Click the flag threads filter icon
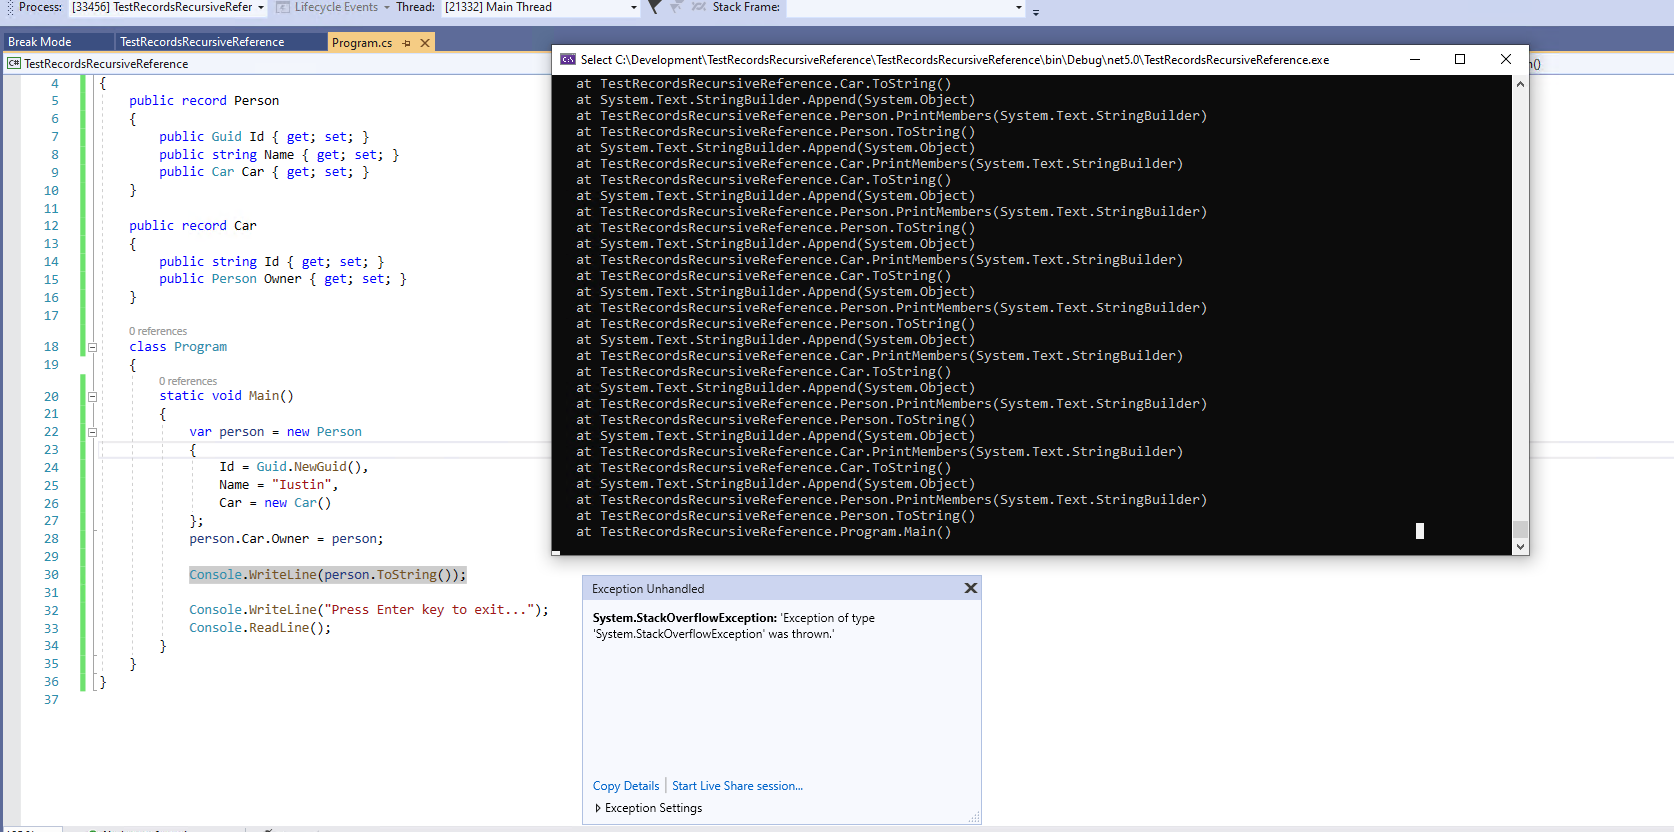Screen dimensions: 1674x832 [x=654, y=7]
